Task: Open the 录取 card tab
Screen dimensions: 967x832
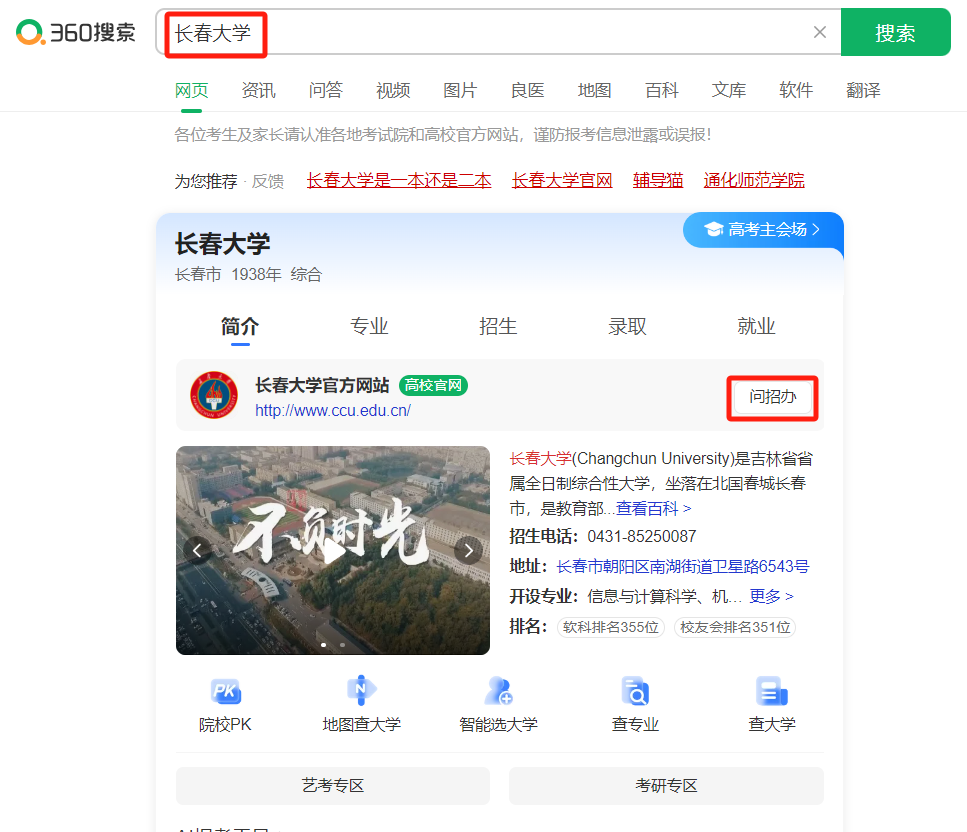Action: [627, 326]
